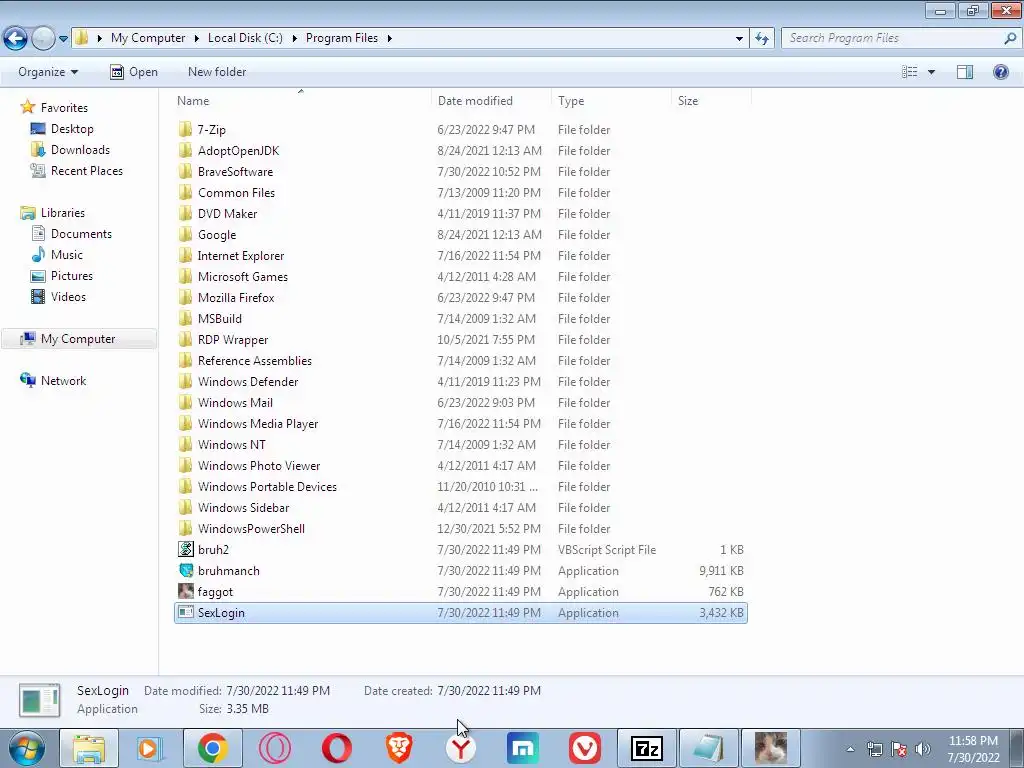Focus the Search Program Files field
Viewport: 1024px width, 768px height.
click(892, 38)
